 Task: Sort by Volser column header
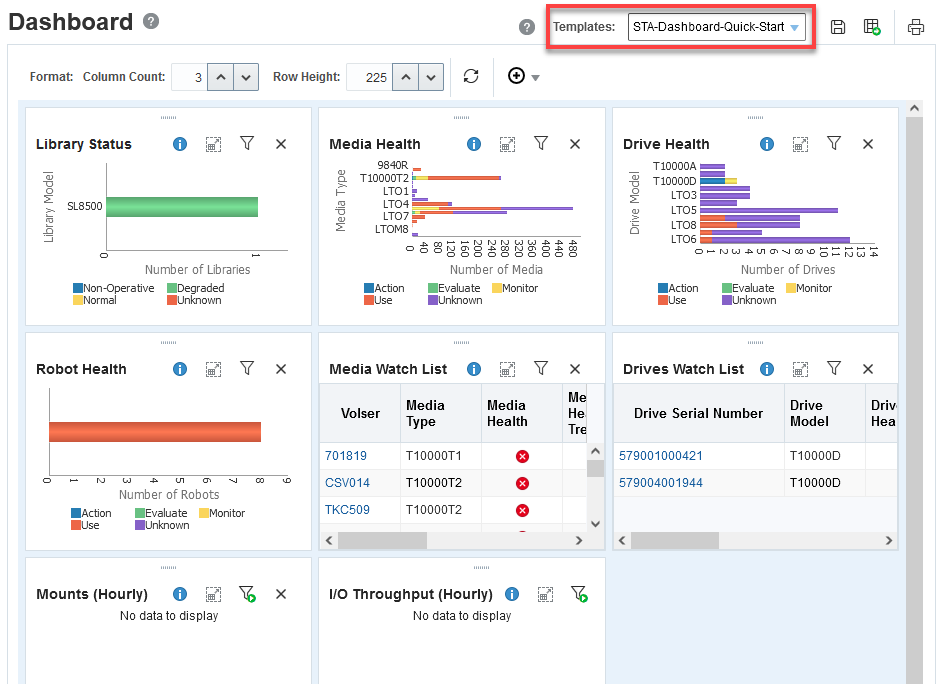pos(360,413)
